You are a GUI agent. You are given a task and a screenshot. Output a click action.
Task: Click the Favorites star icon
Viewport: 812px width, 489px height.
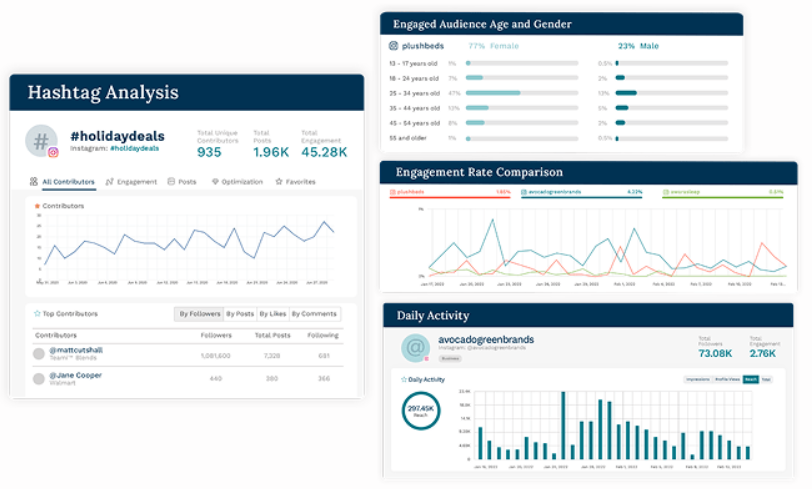[279, 181]
